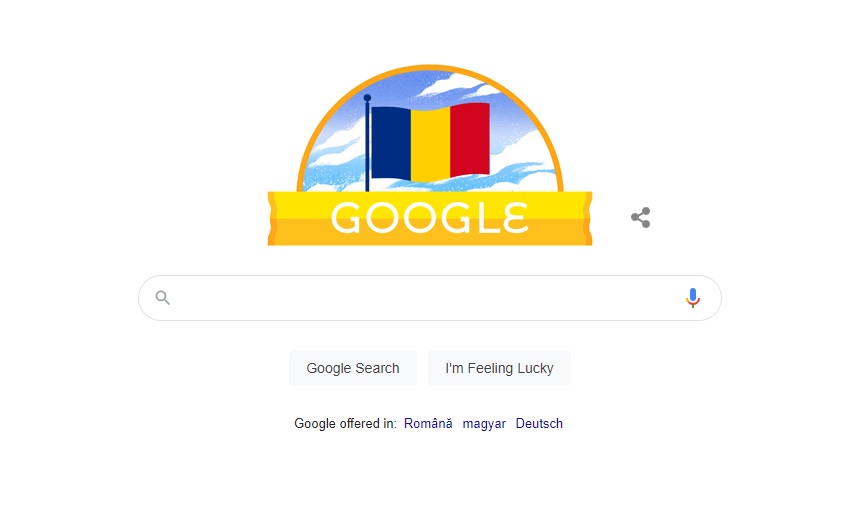Click the orange arch border of doodle
The image size is (853, 521).
[430, 67]
